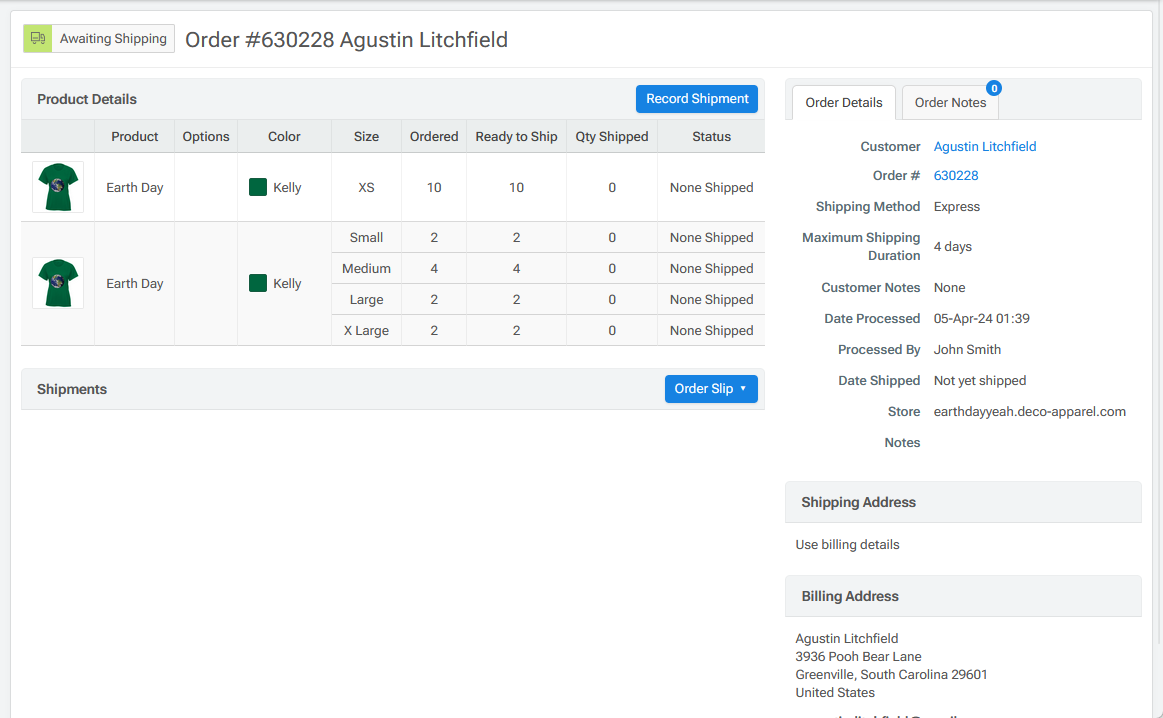
Task: Click the Billing Address section header
Action: pos(850,596)
